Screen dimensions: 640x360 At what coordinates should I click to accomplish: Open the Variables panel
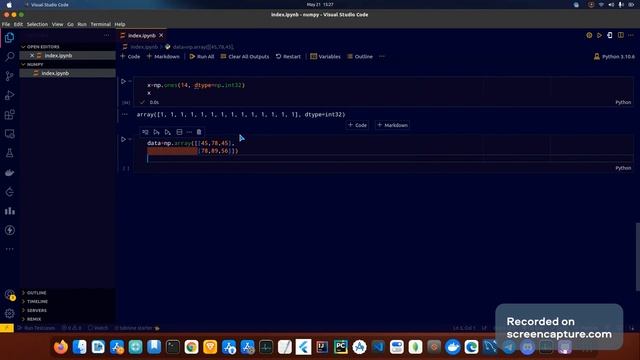coord(325,56)
